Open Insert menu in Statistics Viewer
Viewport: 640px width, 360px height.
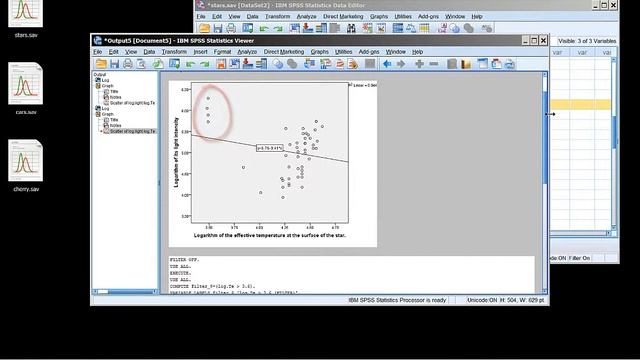200,52
